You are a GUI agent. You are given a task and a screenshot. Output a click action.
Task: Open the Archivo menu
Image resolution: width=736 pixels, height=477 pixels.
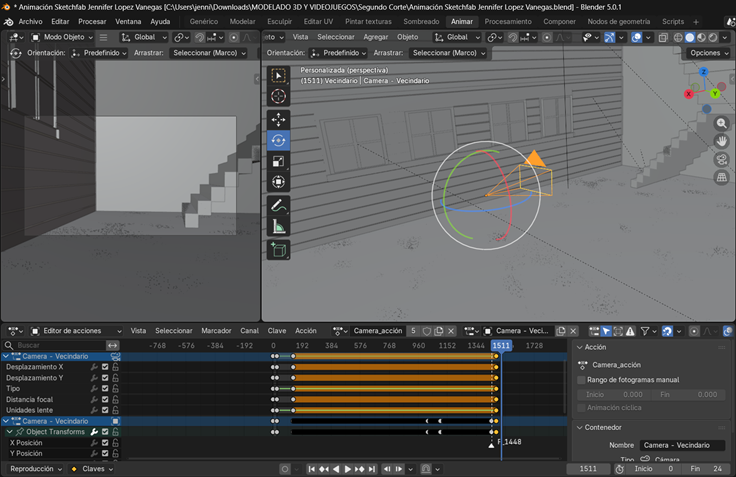[x=31, y=22]
